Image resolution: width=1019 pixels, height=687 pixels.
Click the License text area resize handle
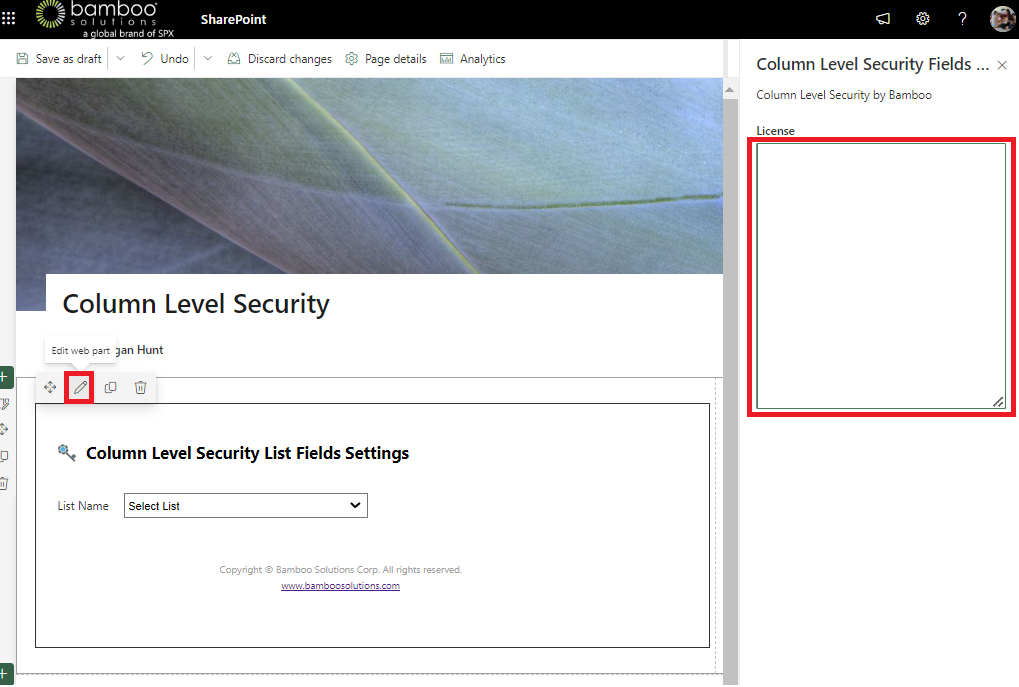click(999, 402)
